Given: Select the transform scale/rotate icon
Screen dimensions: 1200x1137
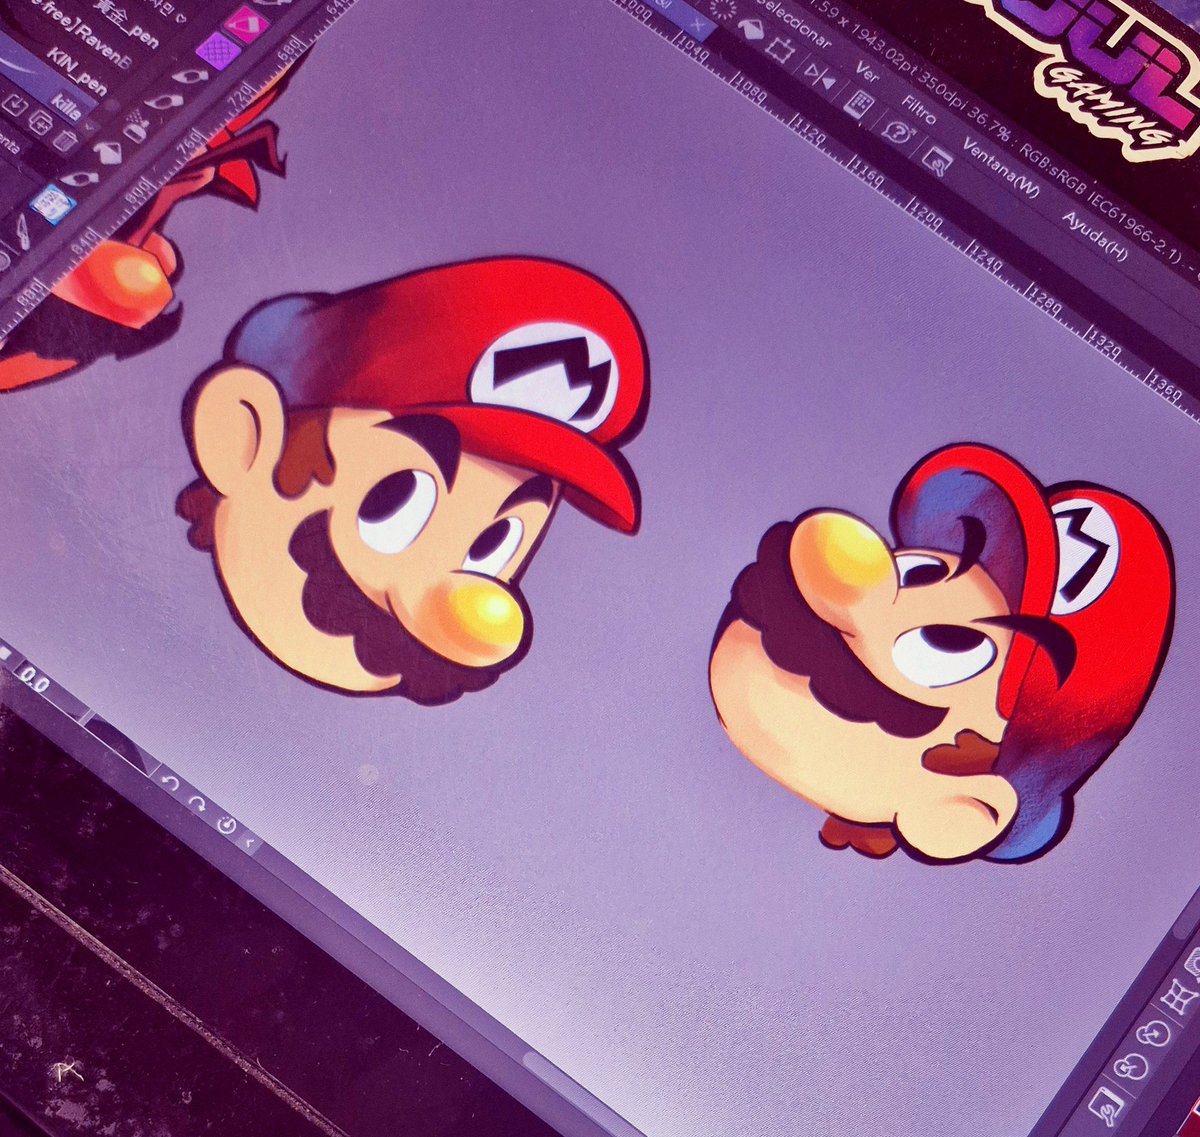Looking at the screenshot, I should tap(780, 50).
